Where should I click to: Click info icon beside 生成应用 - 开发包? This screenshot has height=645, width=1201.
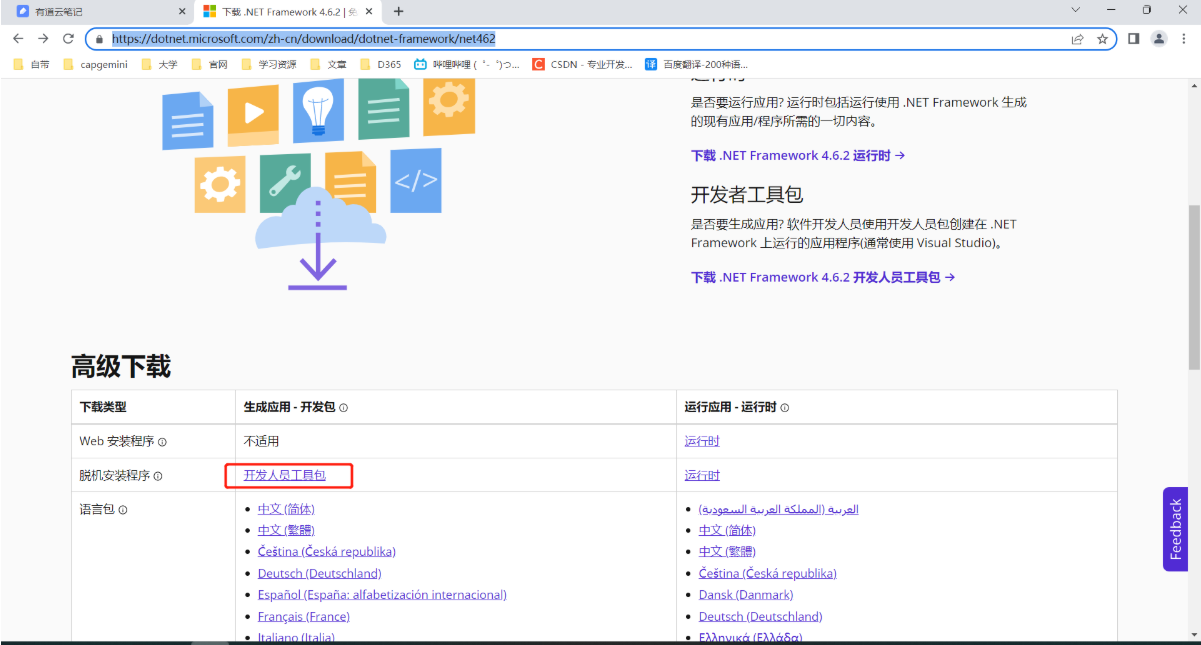343,408
